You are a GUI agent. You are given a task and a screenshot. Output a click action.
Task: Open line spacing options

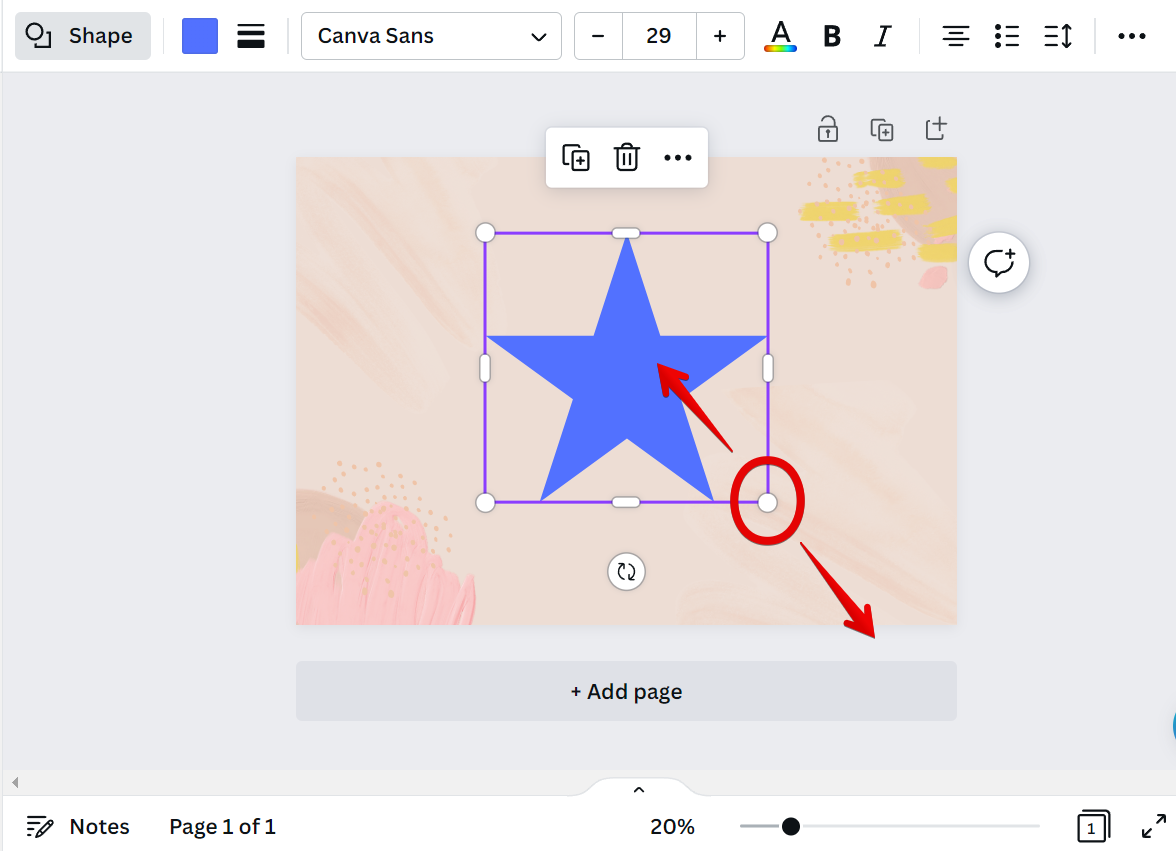coord(1058,36)
